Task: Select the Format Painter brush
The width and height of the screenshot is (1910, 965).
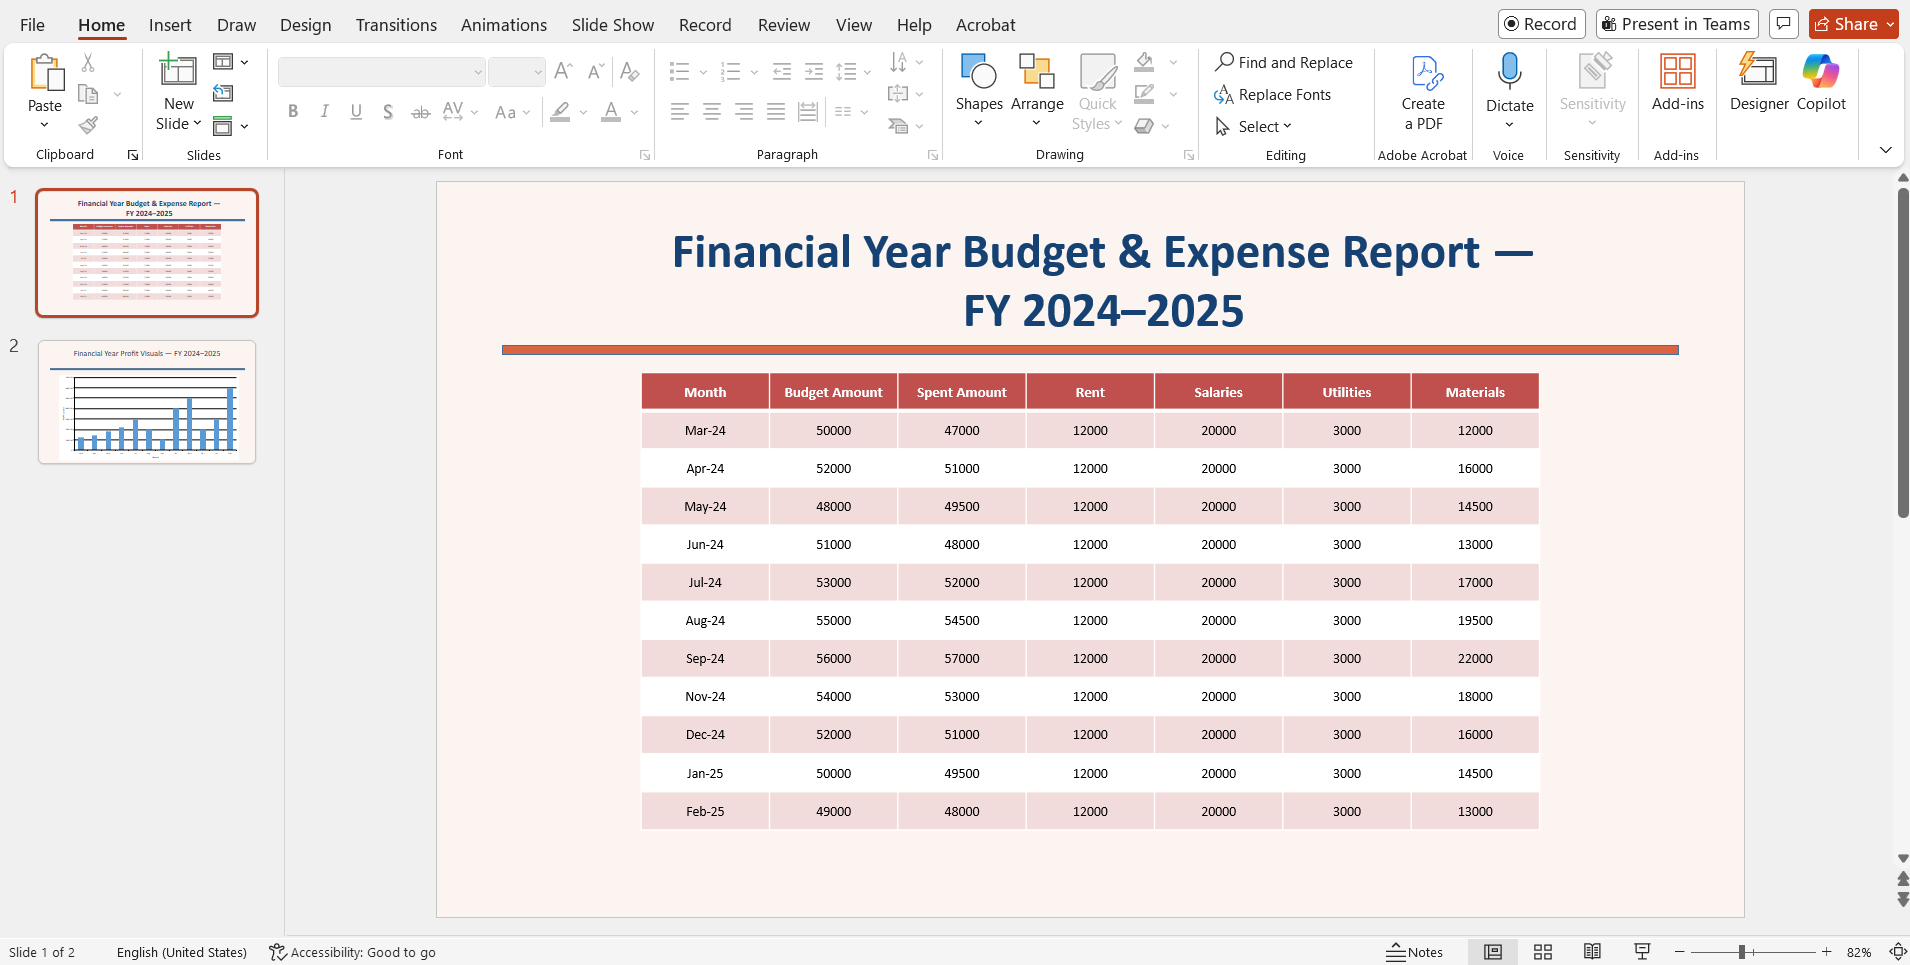Action: coord(88,125)
